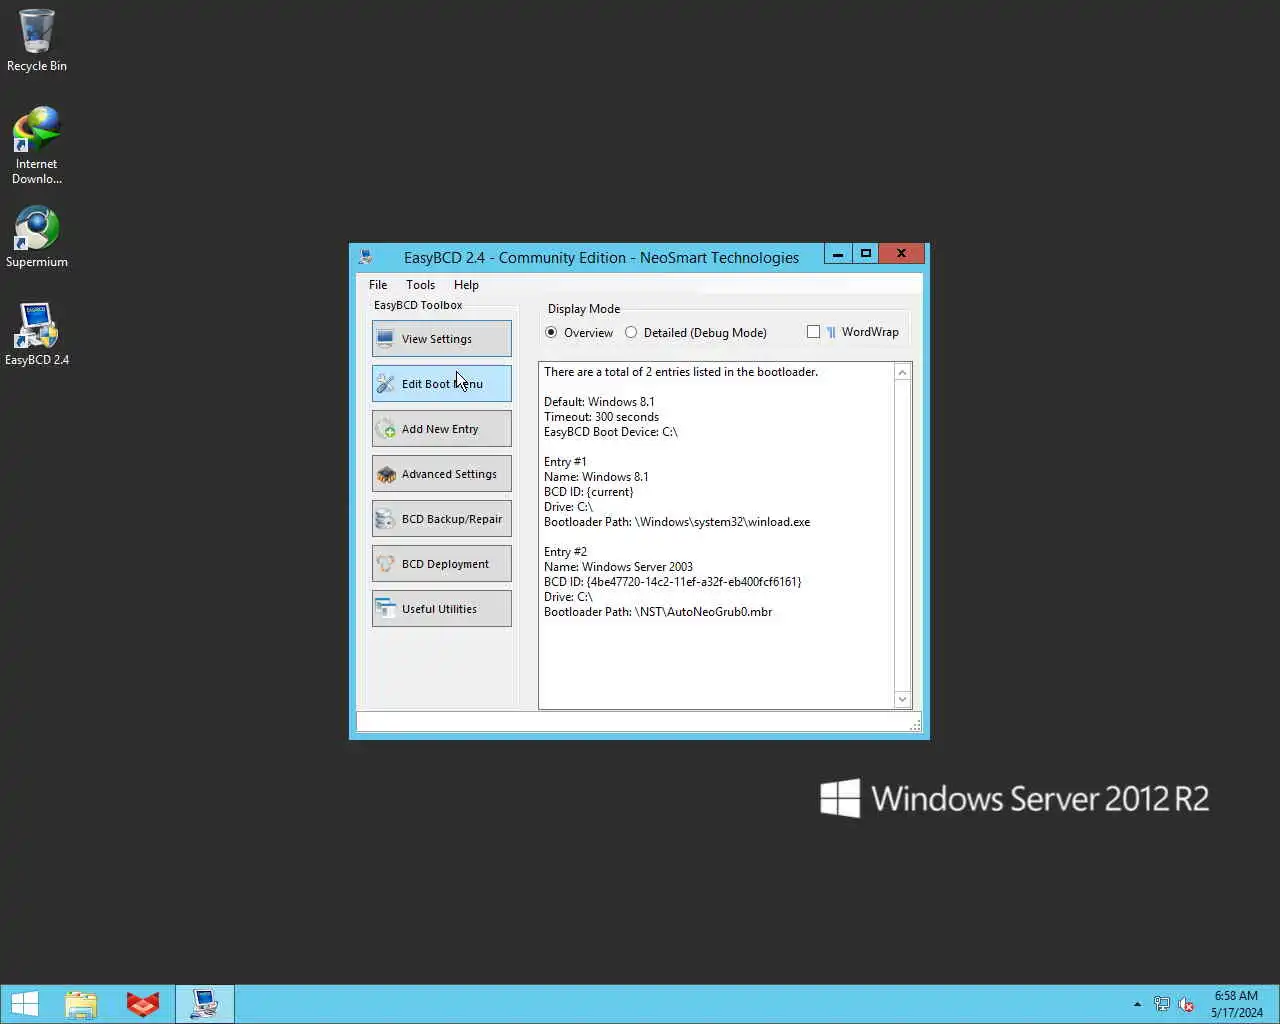Screen dimensions: 1280x1024
Task: Open the File menu
Action: pos(378,285)
